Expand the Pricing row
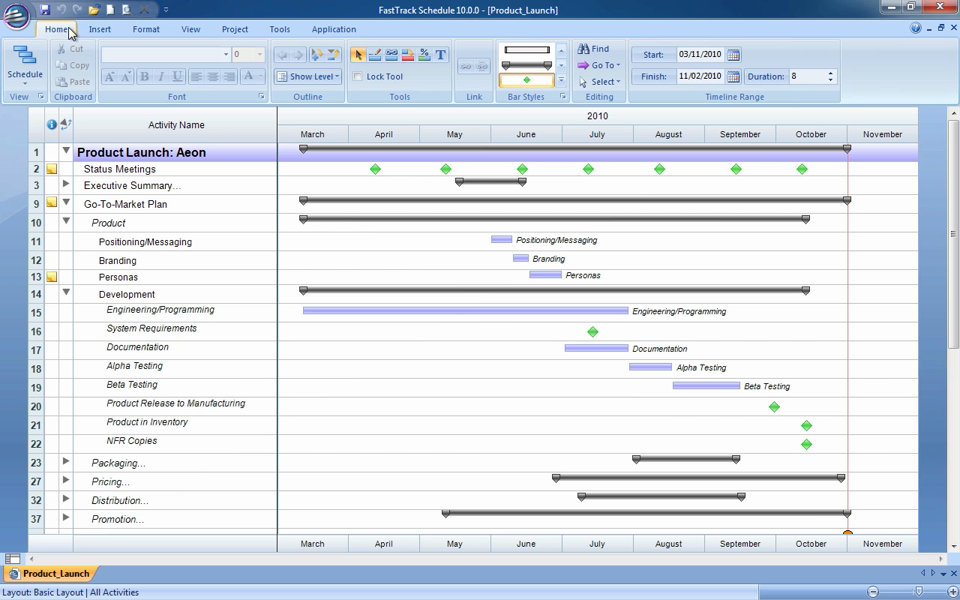The height and width of the screenshot is (600, 960). [x=66, y=480]
